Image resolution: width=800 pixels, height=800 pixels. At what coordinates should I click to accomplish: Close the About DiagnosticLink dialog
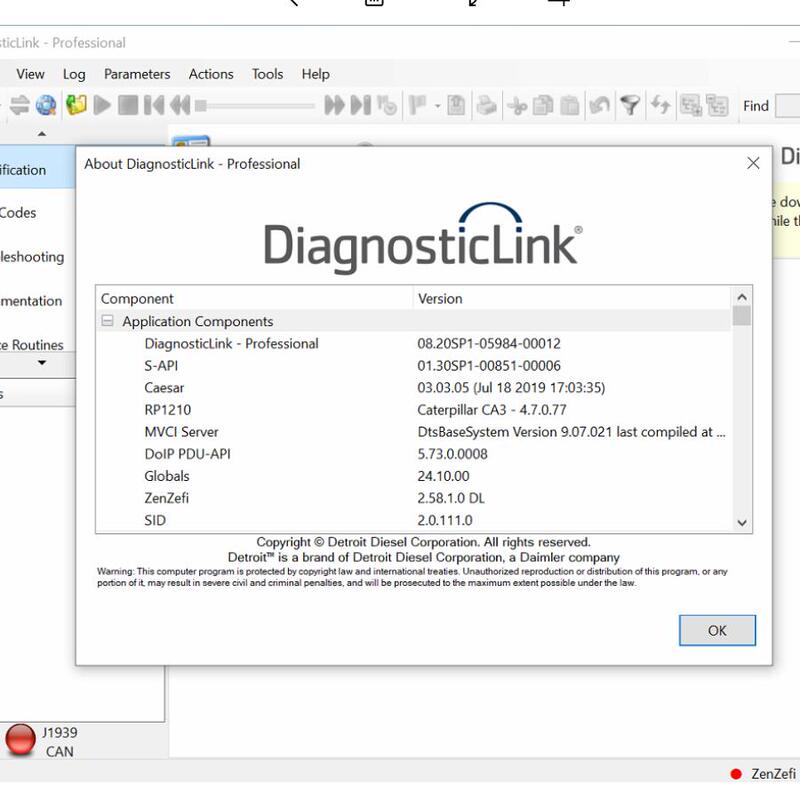coord(753,163)
